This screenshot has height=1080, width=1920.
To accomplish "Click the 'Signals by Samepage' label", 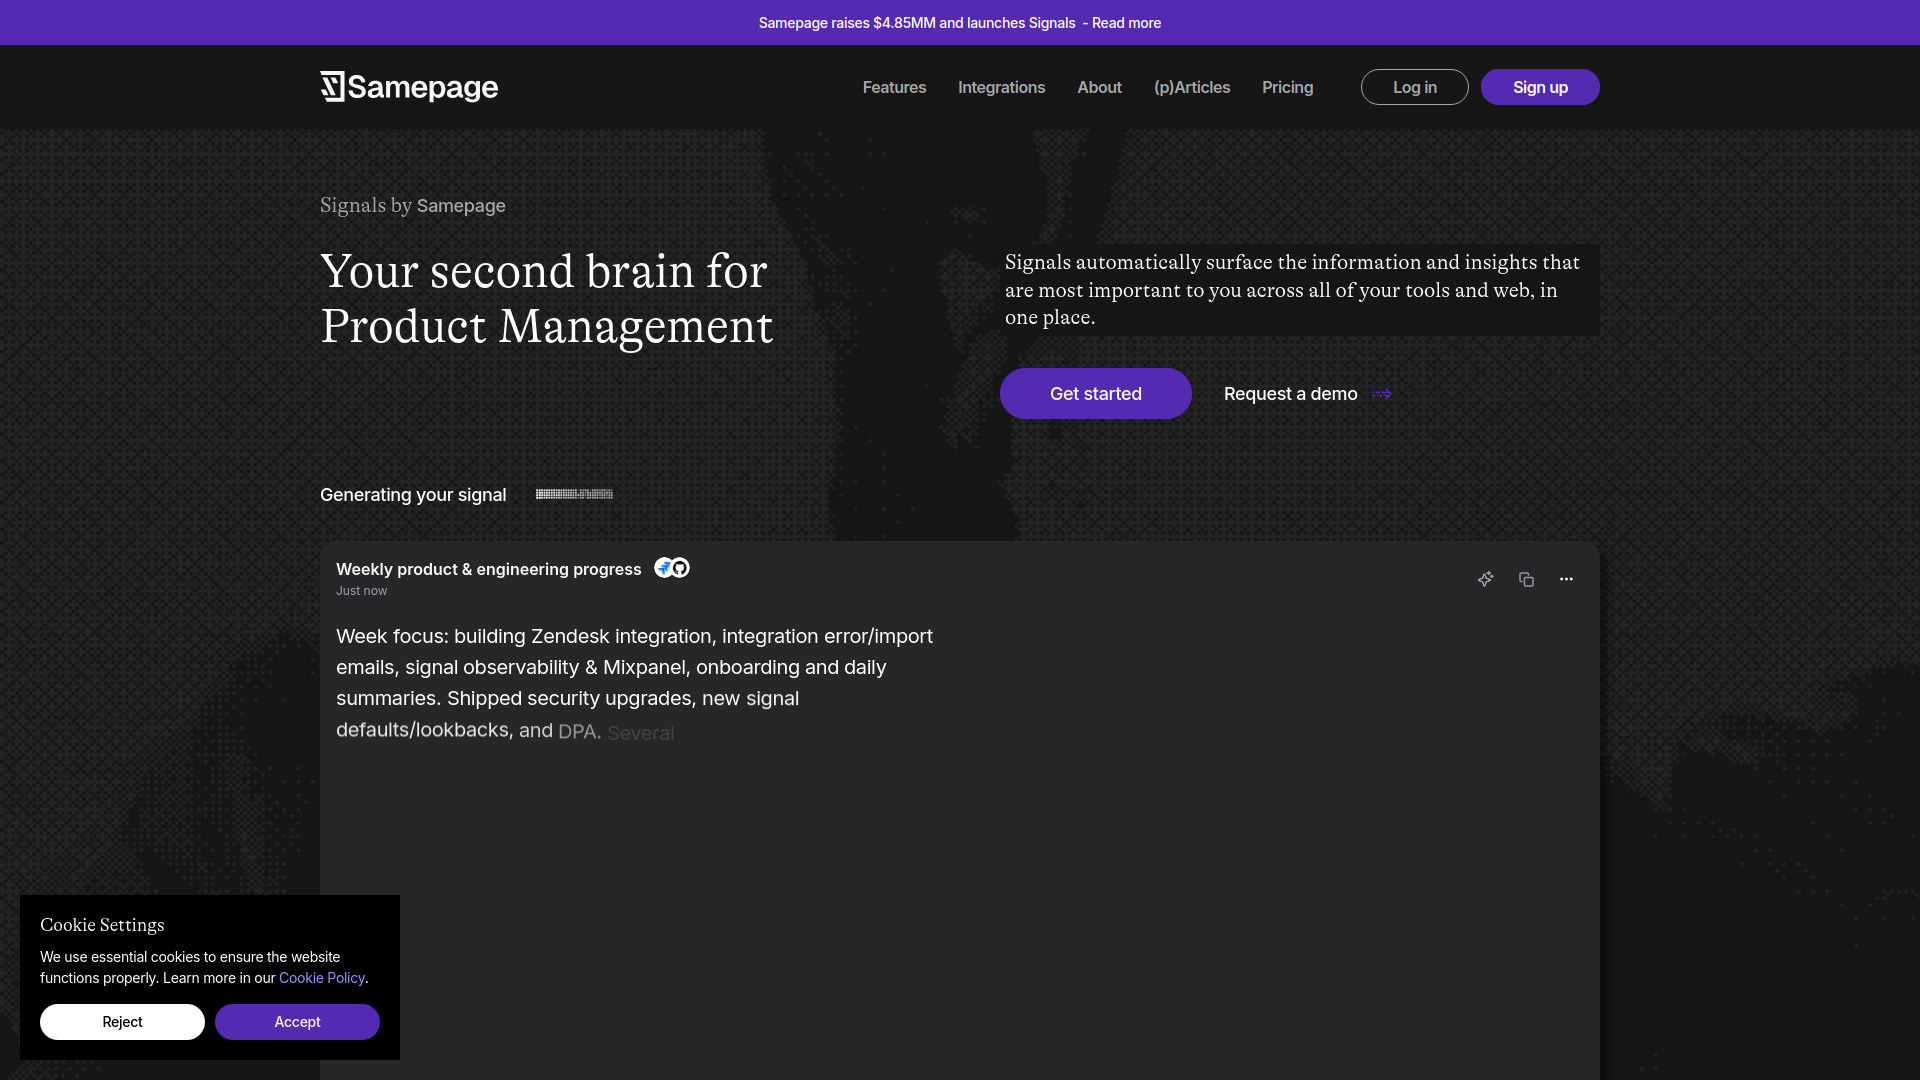I will (412, 205).
